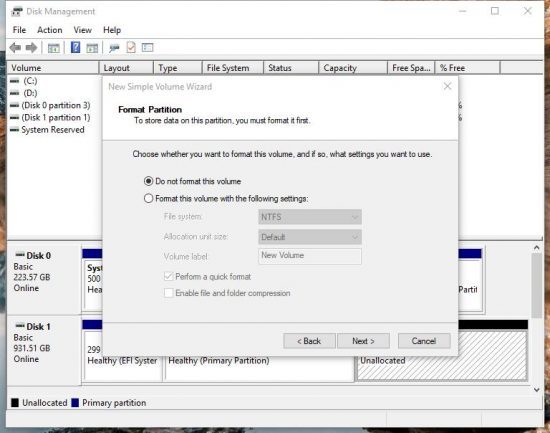This screenshot has height=433, width=550.
Task: Open the Help question-mark toolbar icon
Action: [75, 47]
